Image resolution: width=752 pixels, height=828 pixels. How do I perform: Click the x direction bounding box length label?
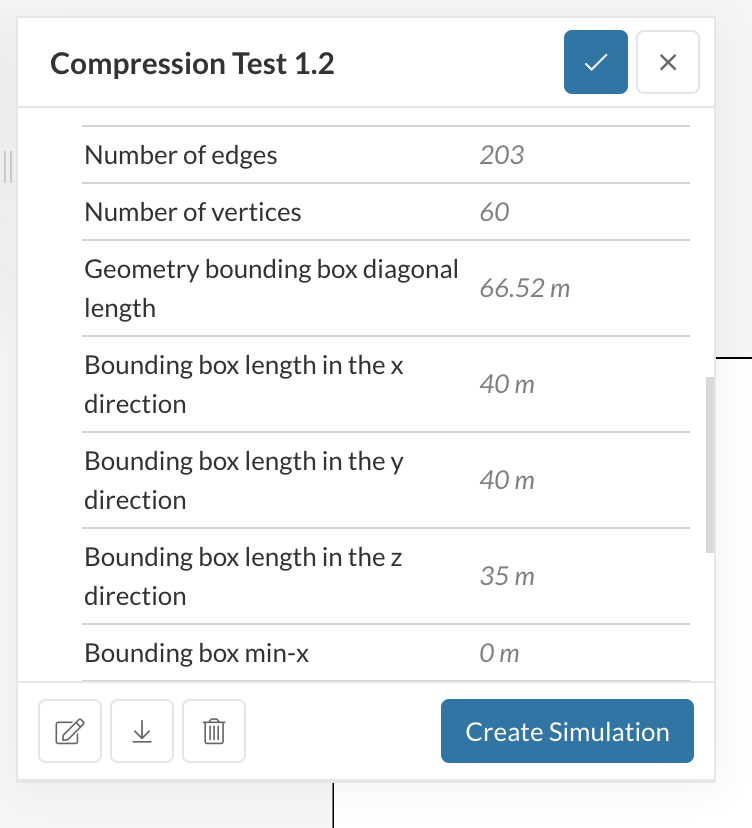pyautogui.click(x=244, y=384)
